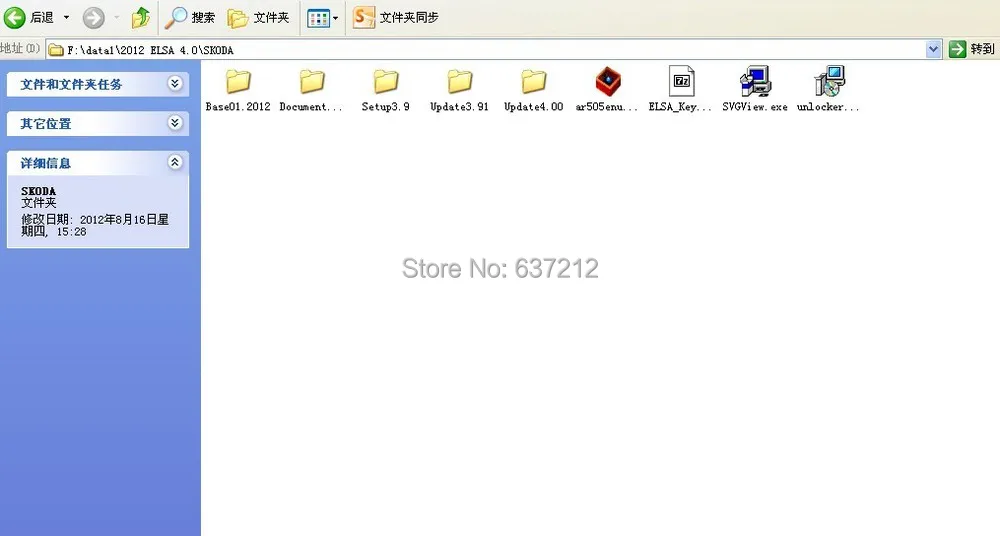The image size is (1000, 536).
Task: Expand File and Folder Tasks panel
Action: [175, 84]
